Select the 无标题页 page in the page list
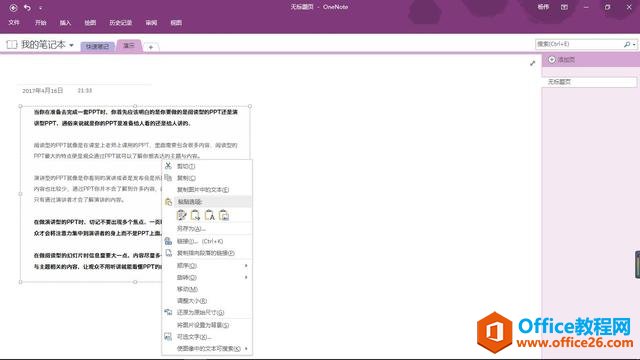 pyautogui.click(x=590, y=82)
